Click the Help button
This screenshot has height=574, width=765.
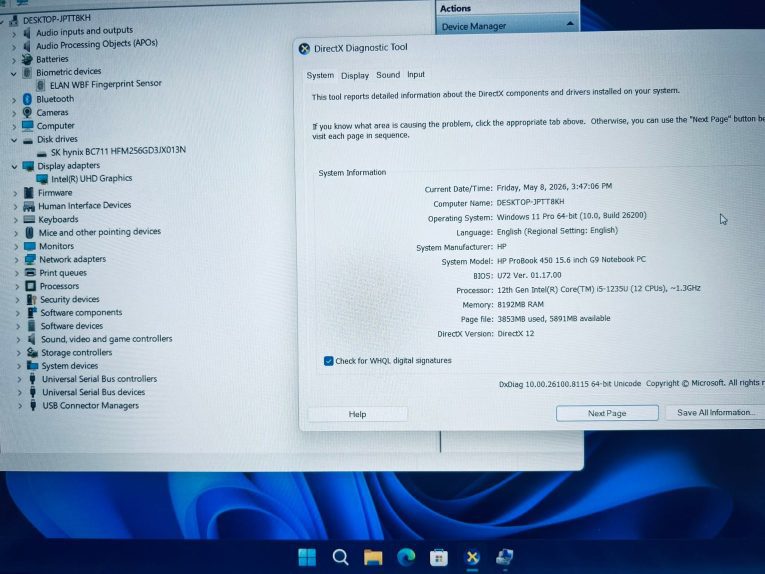pyautogui.click(x=358, y=414)
